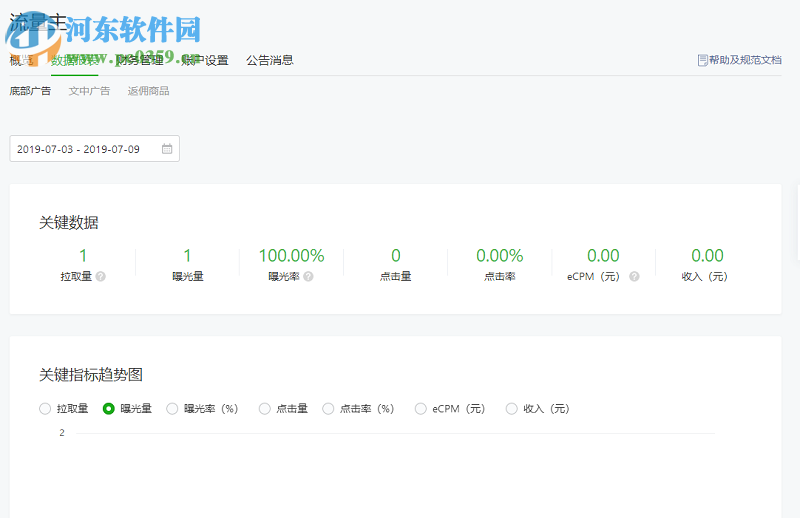Switch to the 返佣商品 sub-tab
This screenshot has width=800, height=518.
click(x=148, y=91)
